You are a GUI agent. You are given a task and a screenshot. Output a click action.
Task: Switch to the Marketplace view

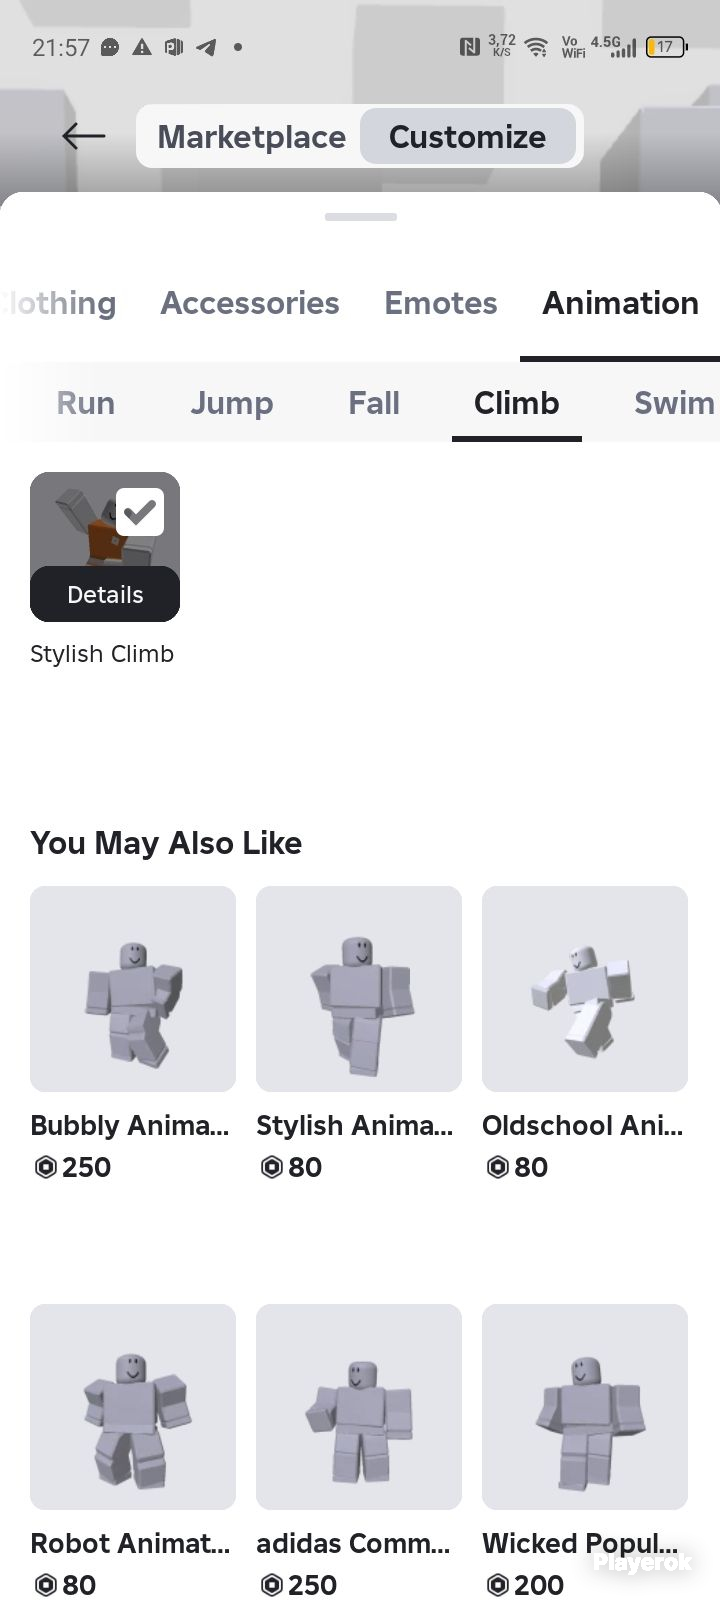click(251, 136)
